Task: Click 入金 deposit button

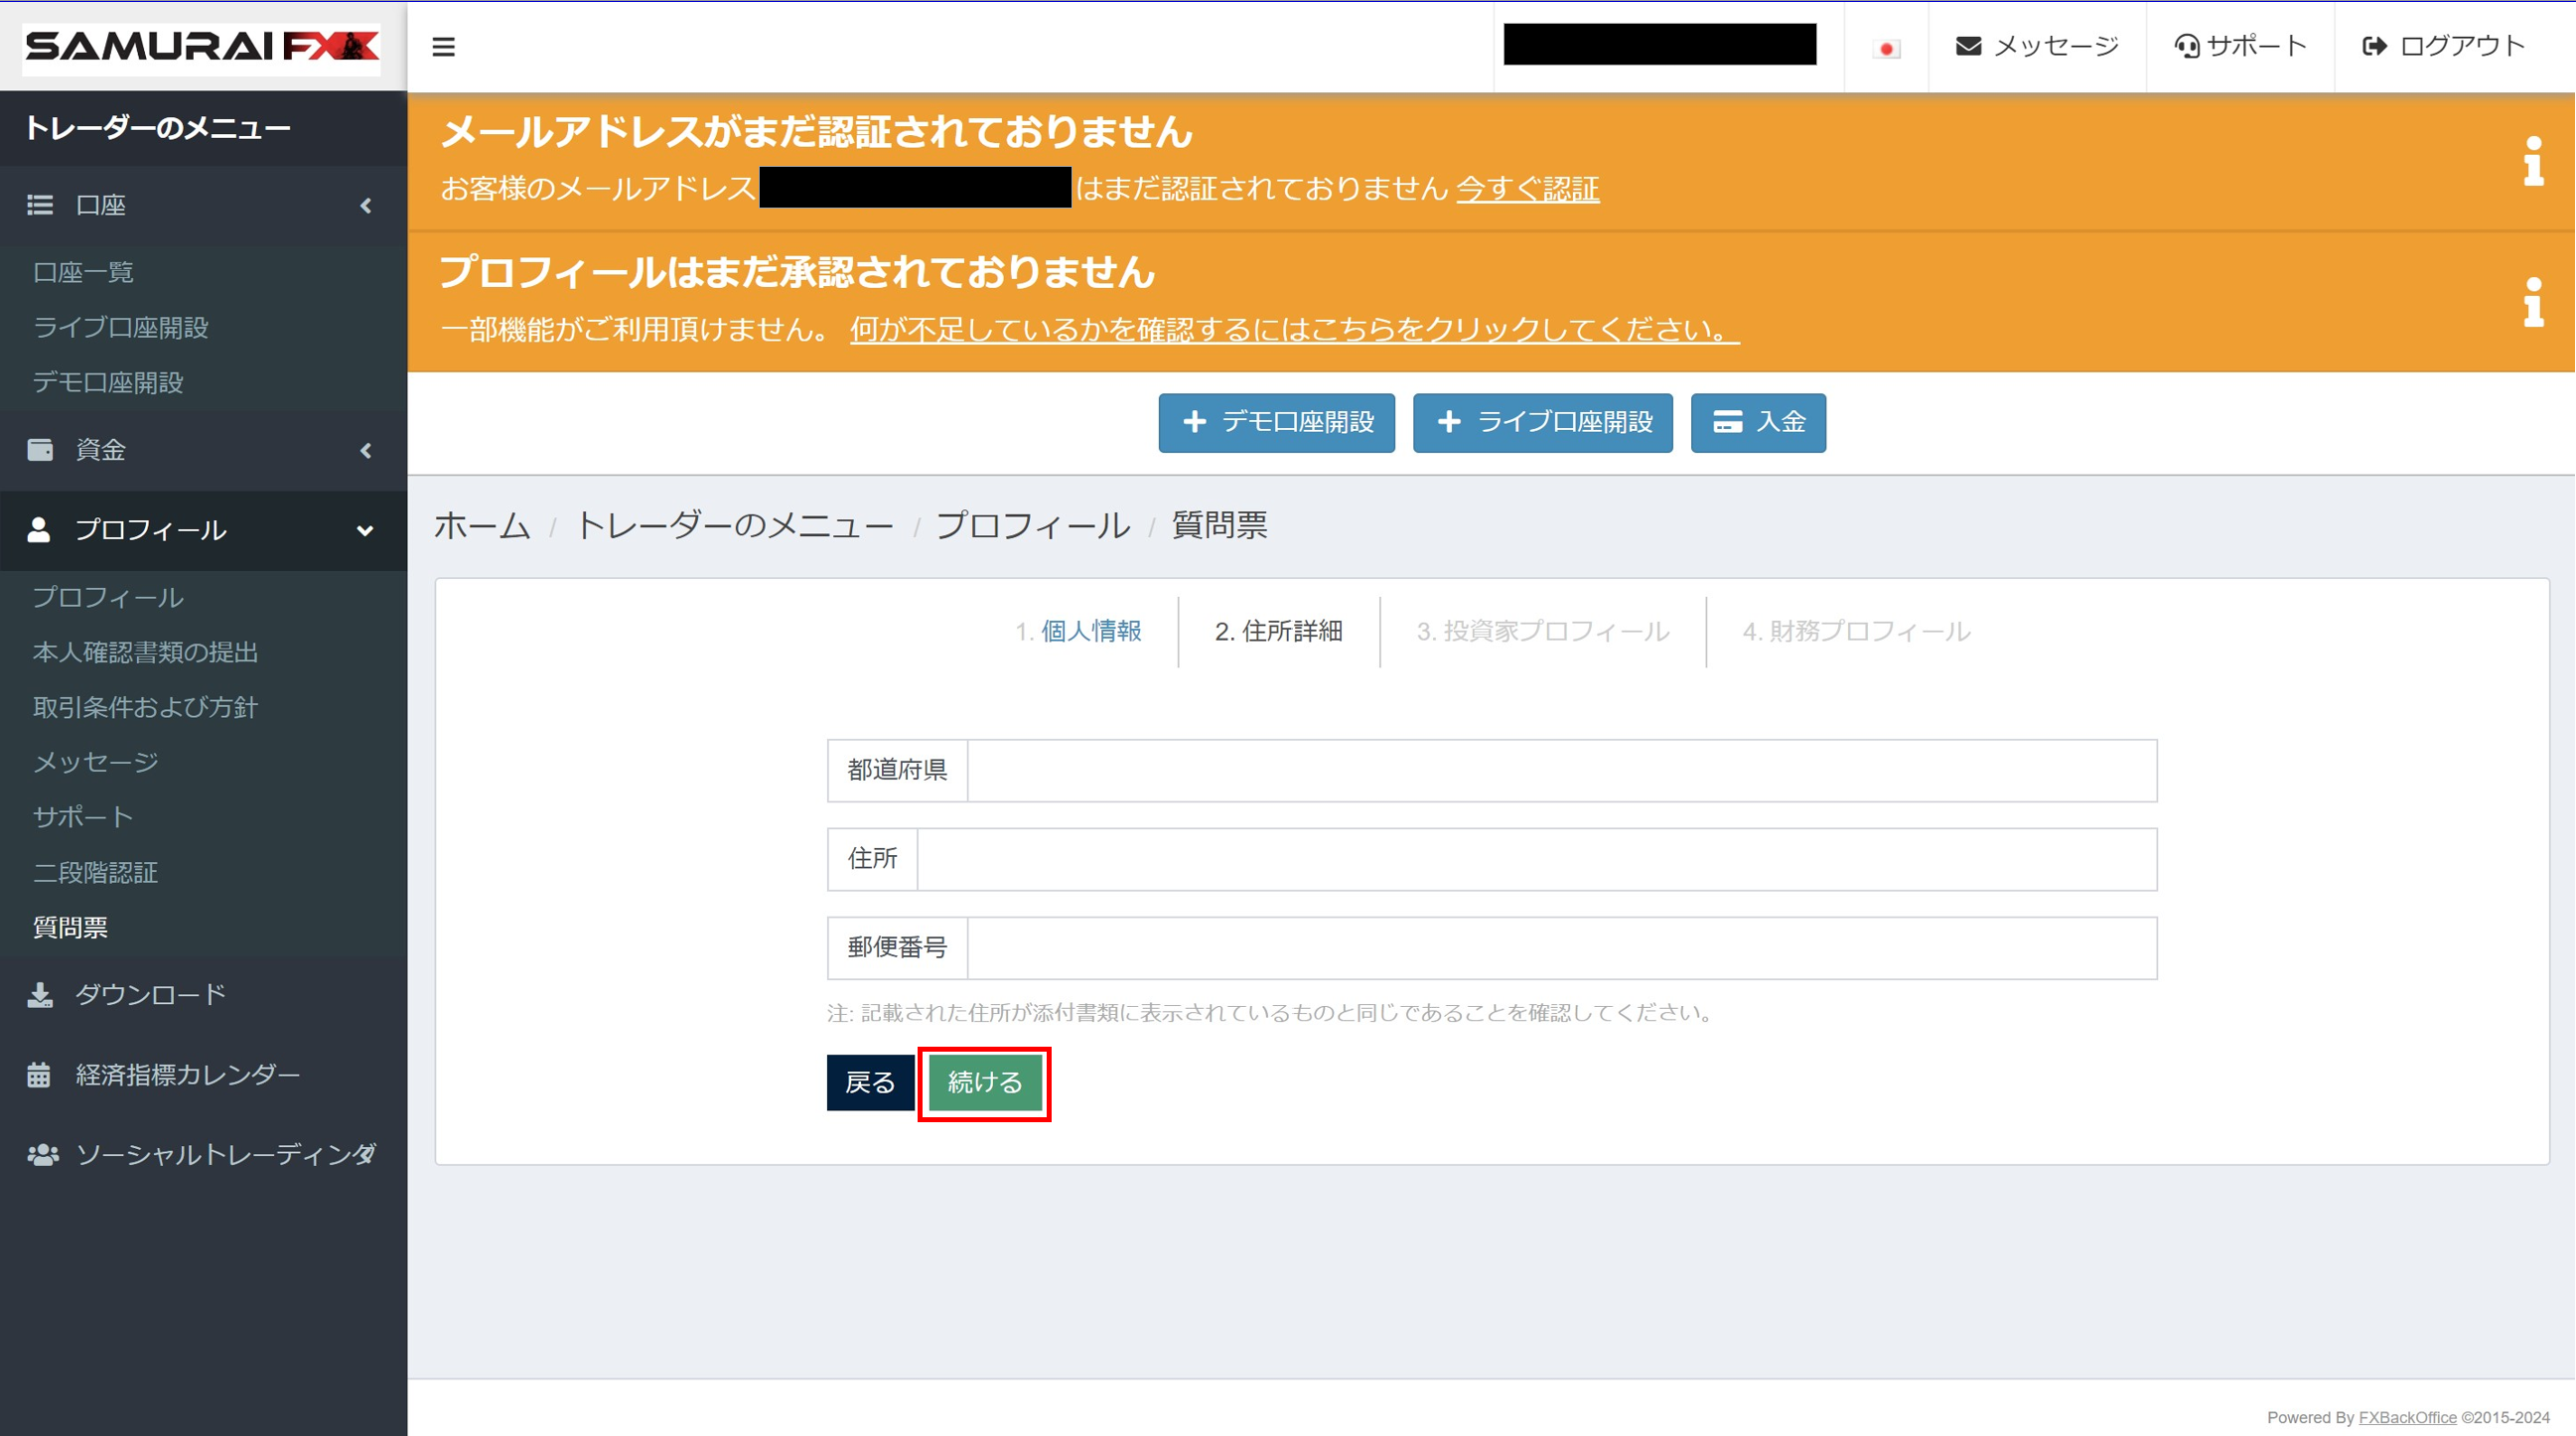Action: pyautogui.click(x=1758, y=423)
